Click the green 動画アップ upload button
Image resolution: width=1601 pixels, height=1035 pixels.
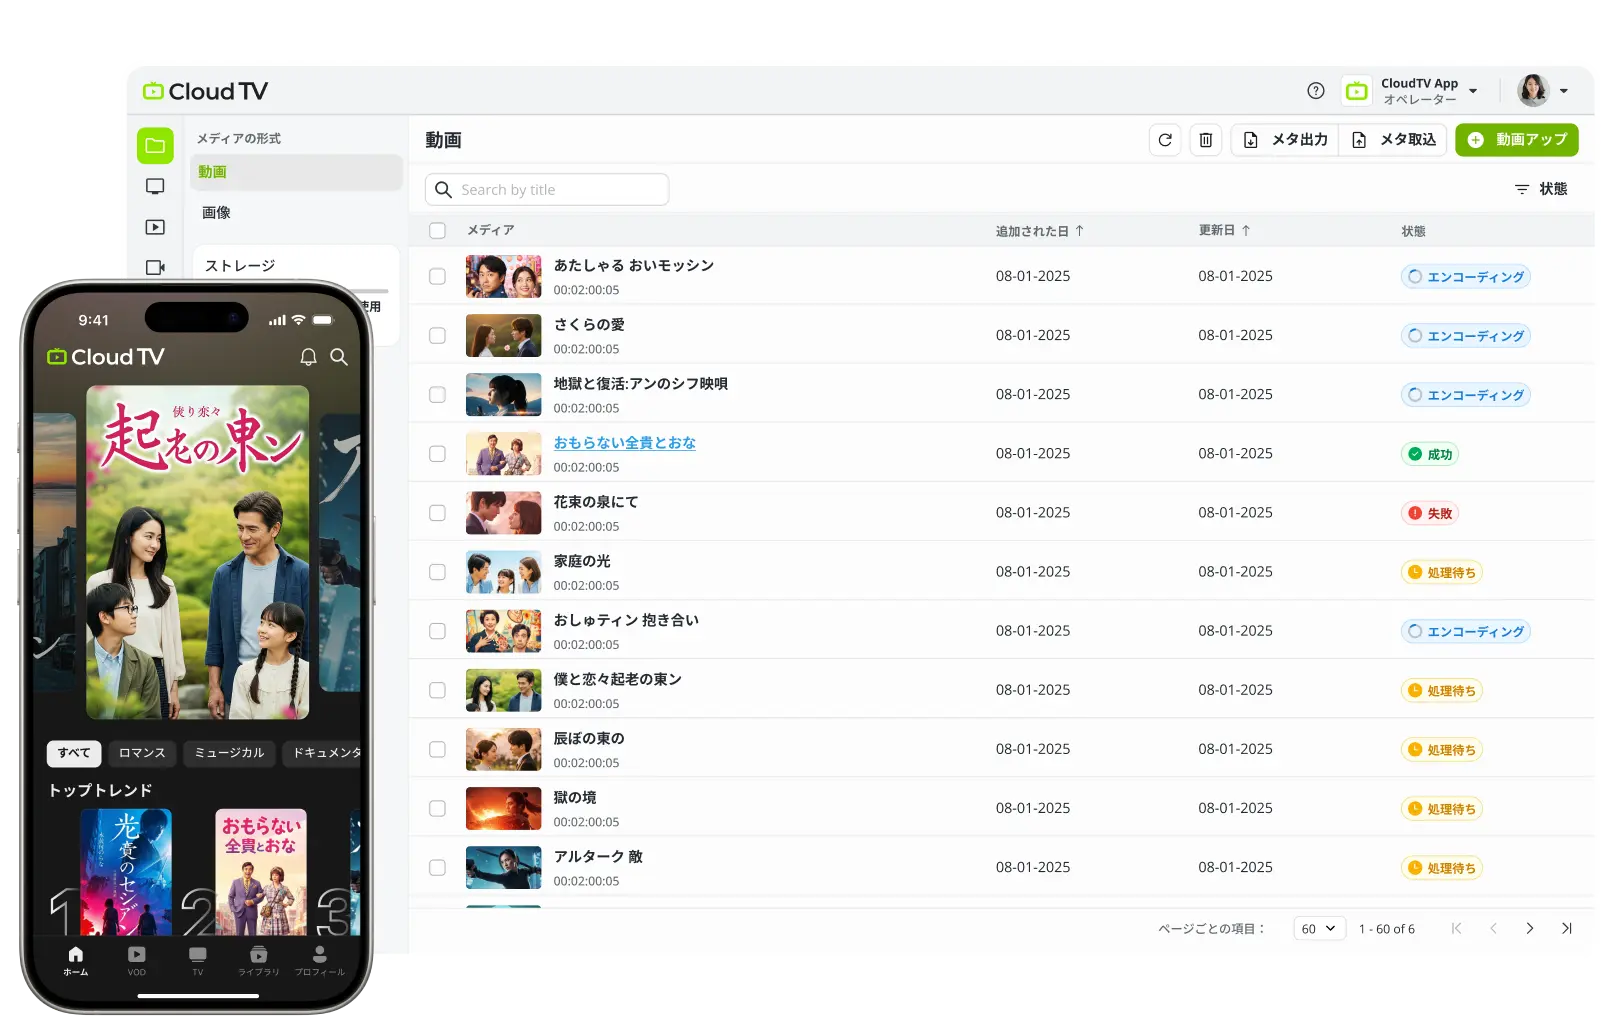coord(1516,140)
